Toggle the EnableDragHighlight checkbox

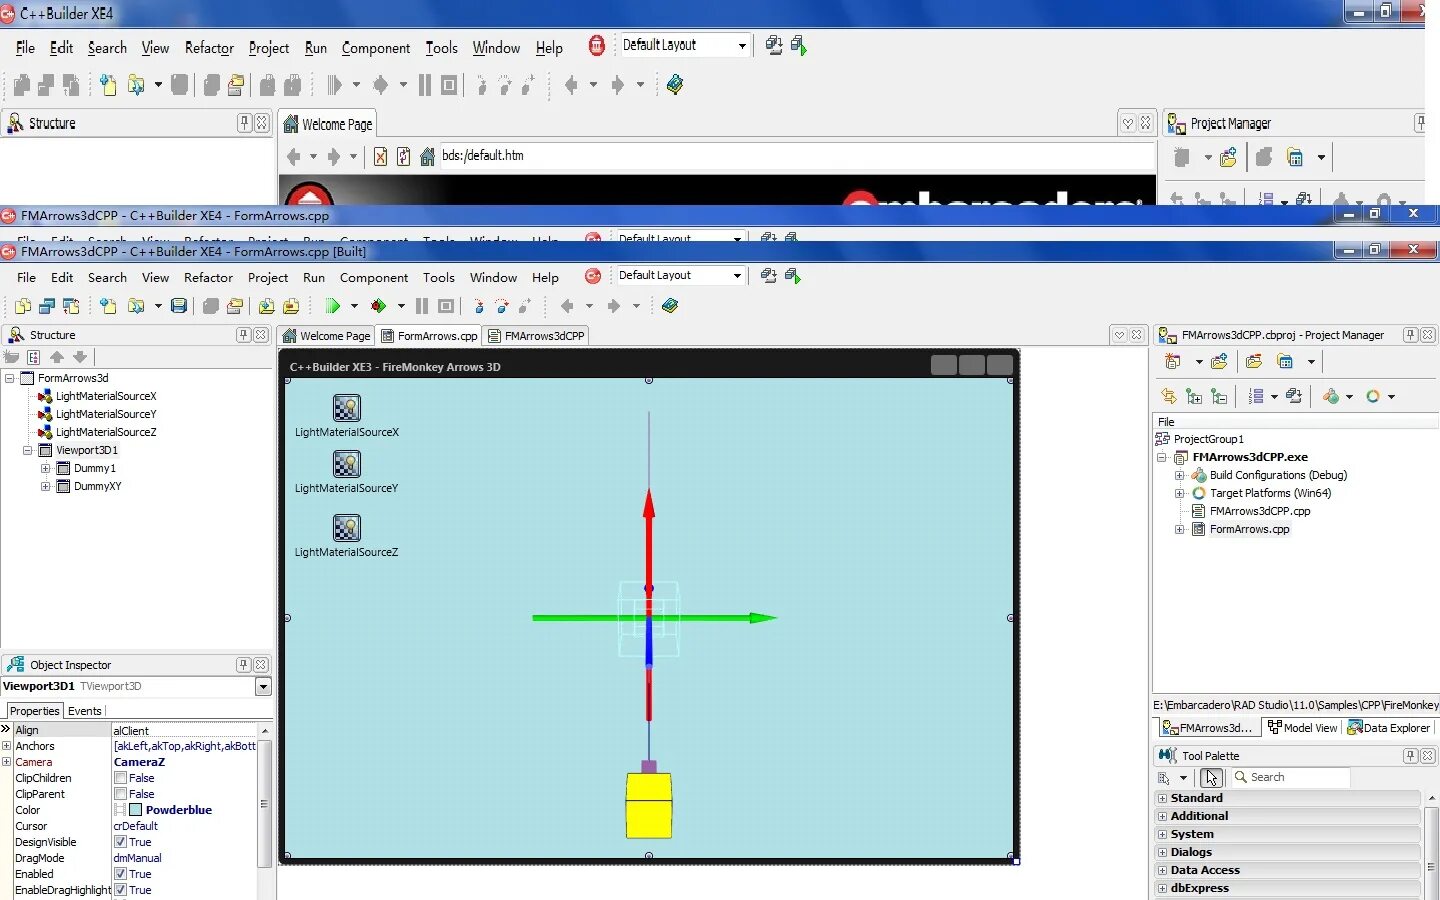coord(120,890)
